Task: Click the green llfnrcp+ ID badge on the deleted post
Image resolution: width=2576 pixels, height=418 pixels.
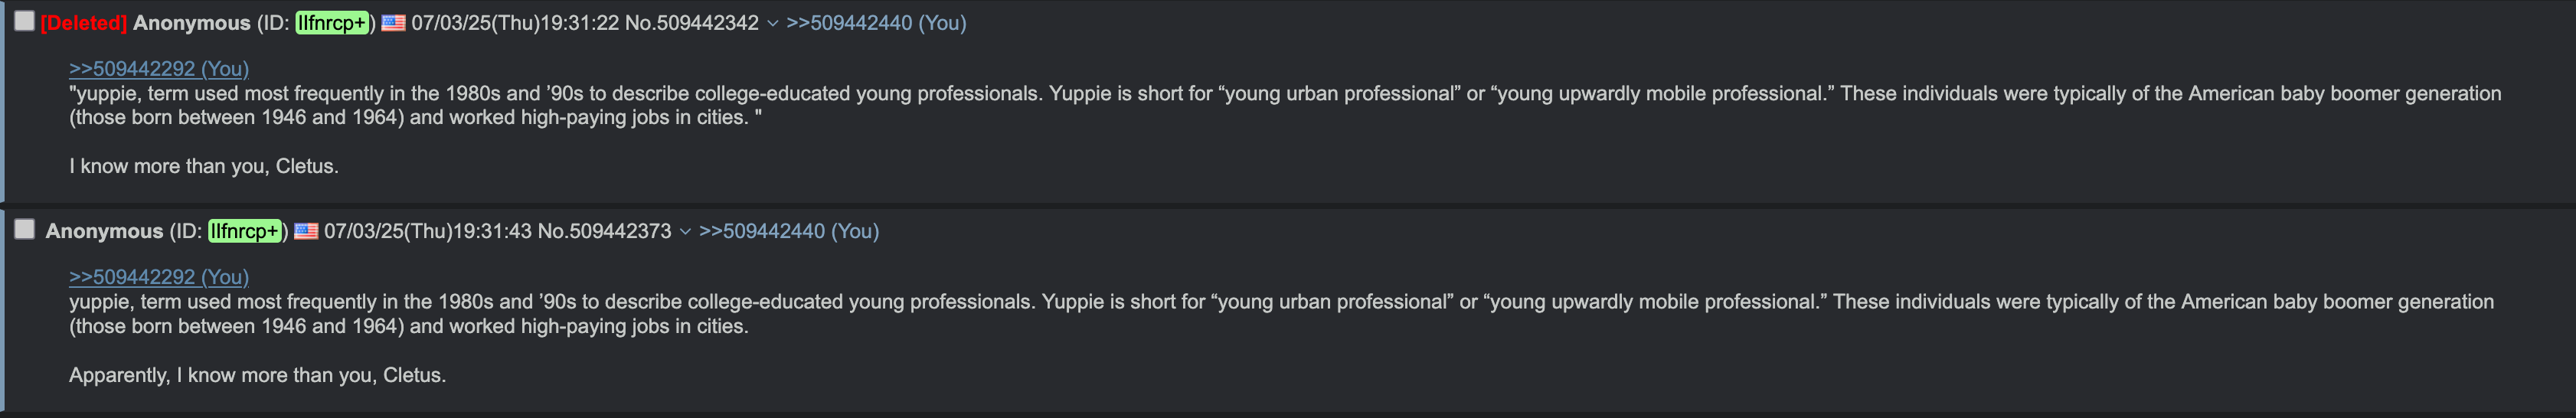Action: 332,23
